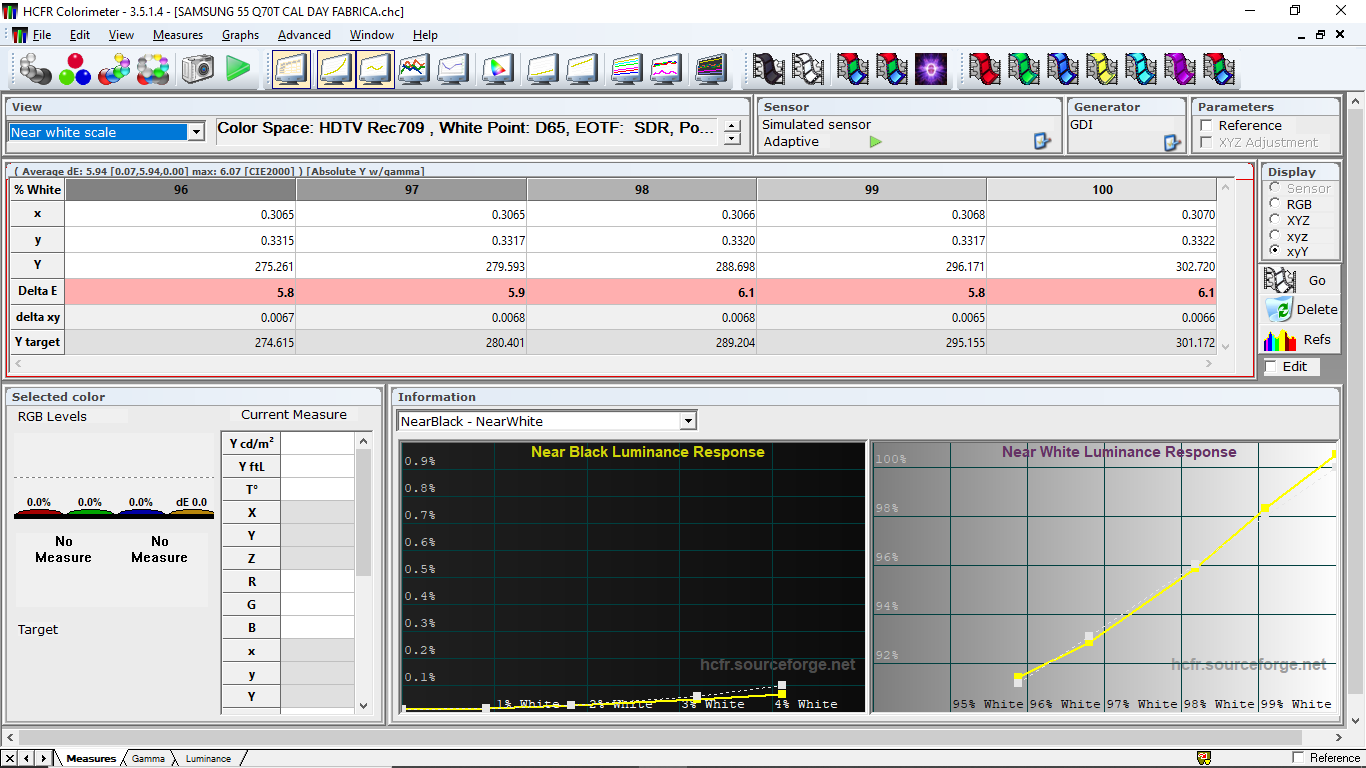The height and width of the screenshot is (768, 1366).
Task: Select the XYZ display radio button
Action: (1274, 220)
